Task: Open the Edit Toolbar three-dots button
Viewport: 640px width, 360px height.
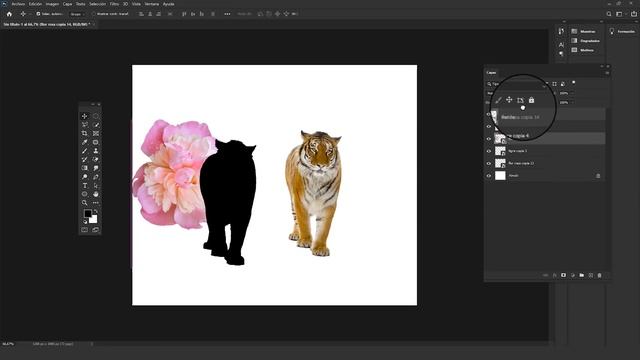Action: click(96, 203)
